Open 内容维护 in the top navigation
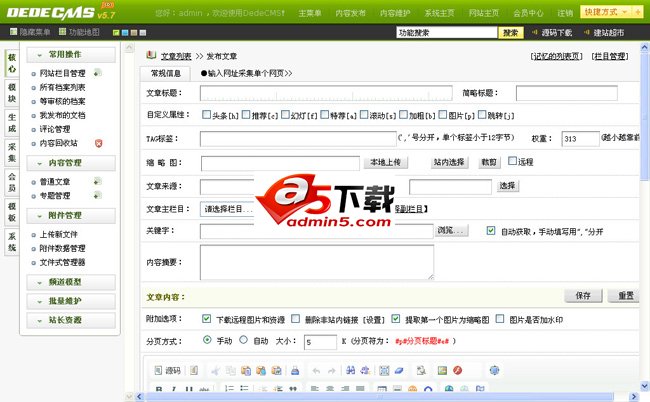Viewport: 650px width, 402px height. coord(395,13)
